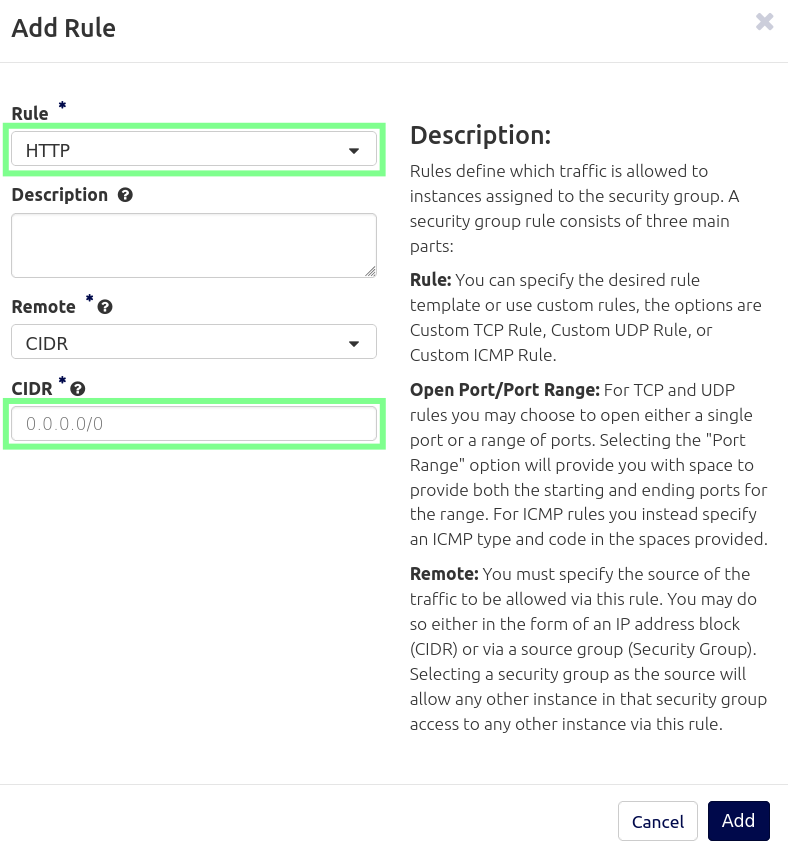788x853 pixels.
Task: Open the Rule dropdown showing HTTP
Action: (194, 150)
